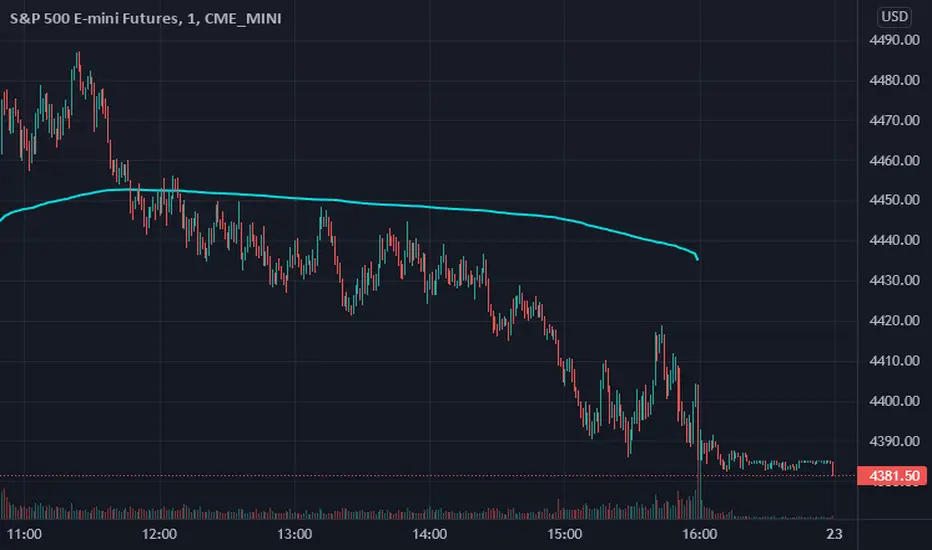Select the 4470.00 price scale label
Image resolution: width=932 pixels, height=550 pixels.
[x=894, y=120]
